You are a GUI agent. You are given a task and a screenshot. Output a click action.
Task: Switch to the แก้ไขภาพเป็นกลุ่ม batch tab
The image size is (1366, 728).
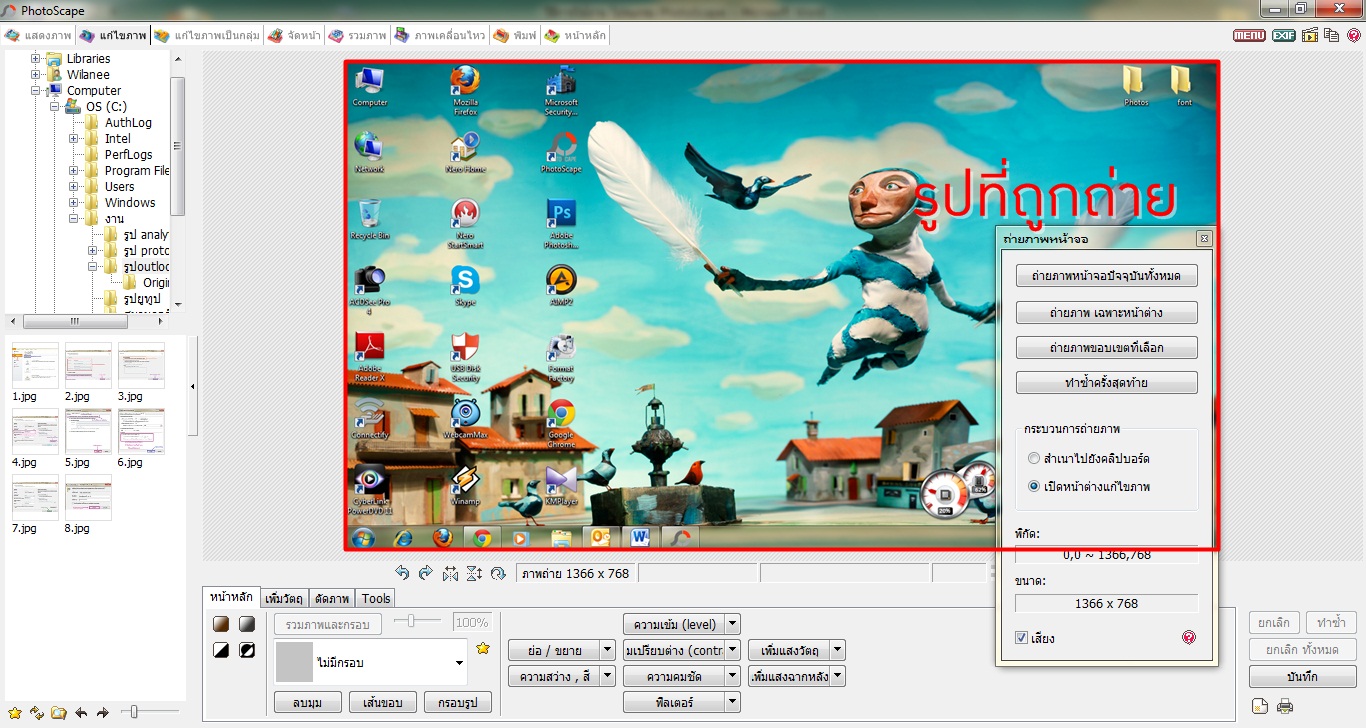click(x=207, y=35)
